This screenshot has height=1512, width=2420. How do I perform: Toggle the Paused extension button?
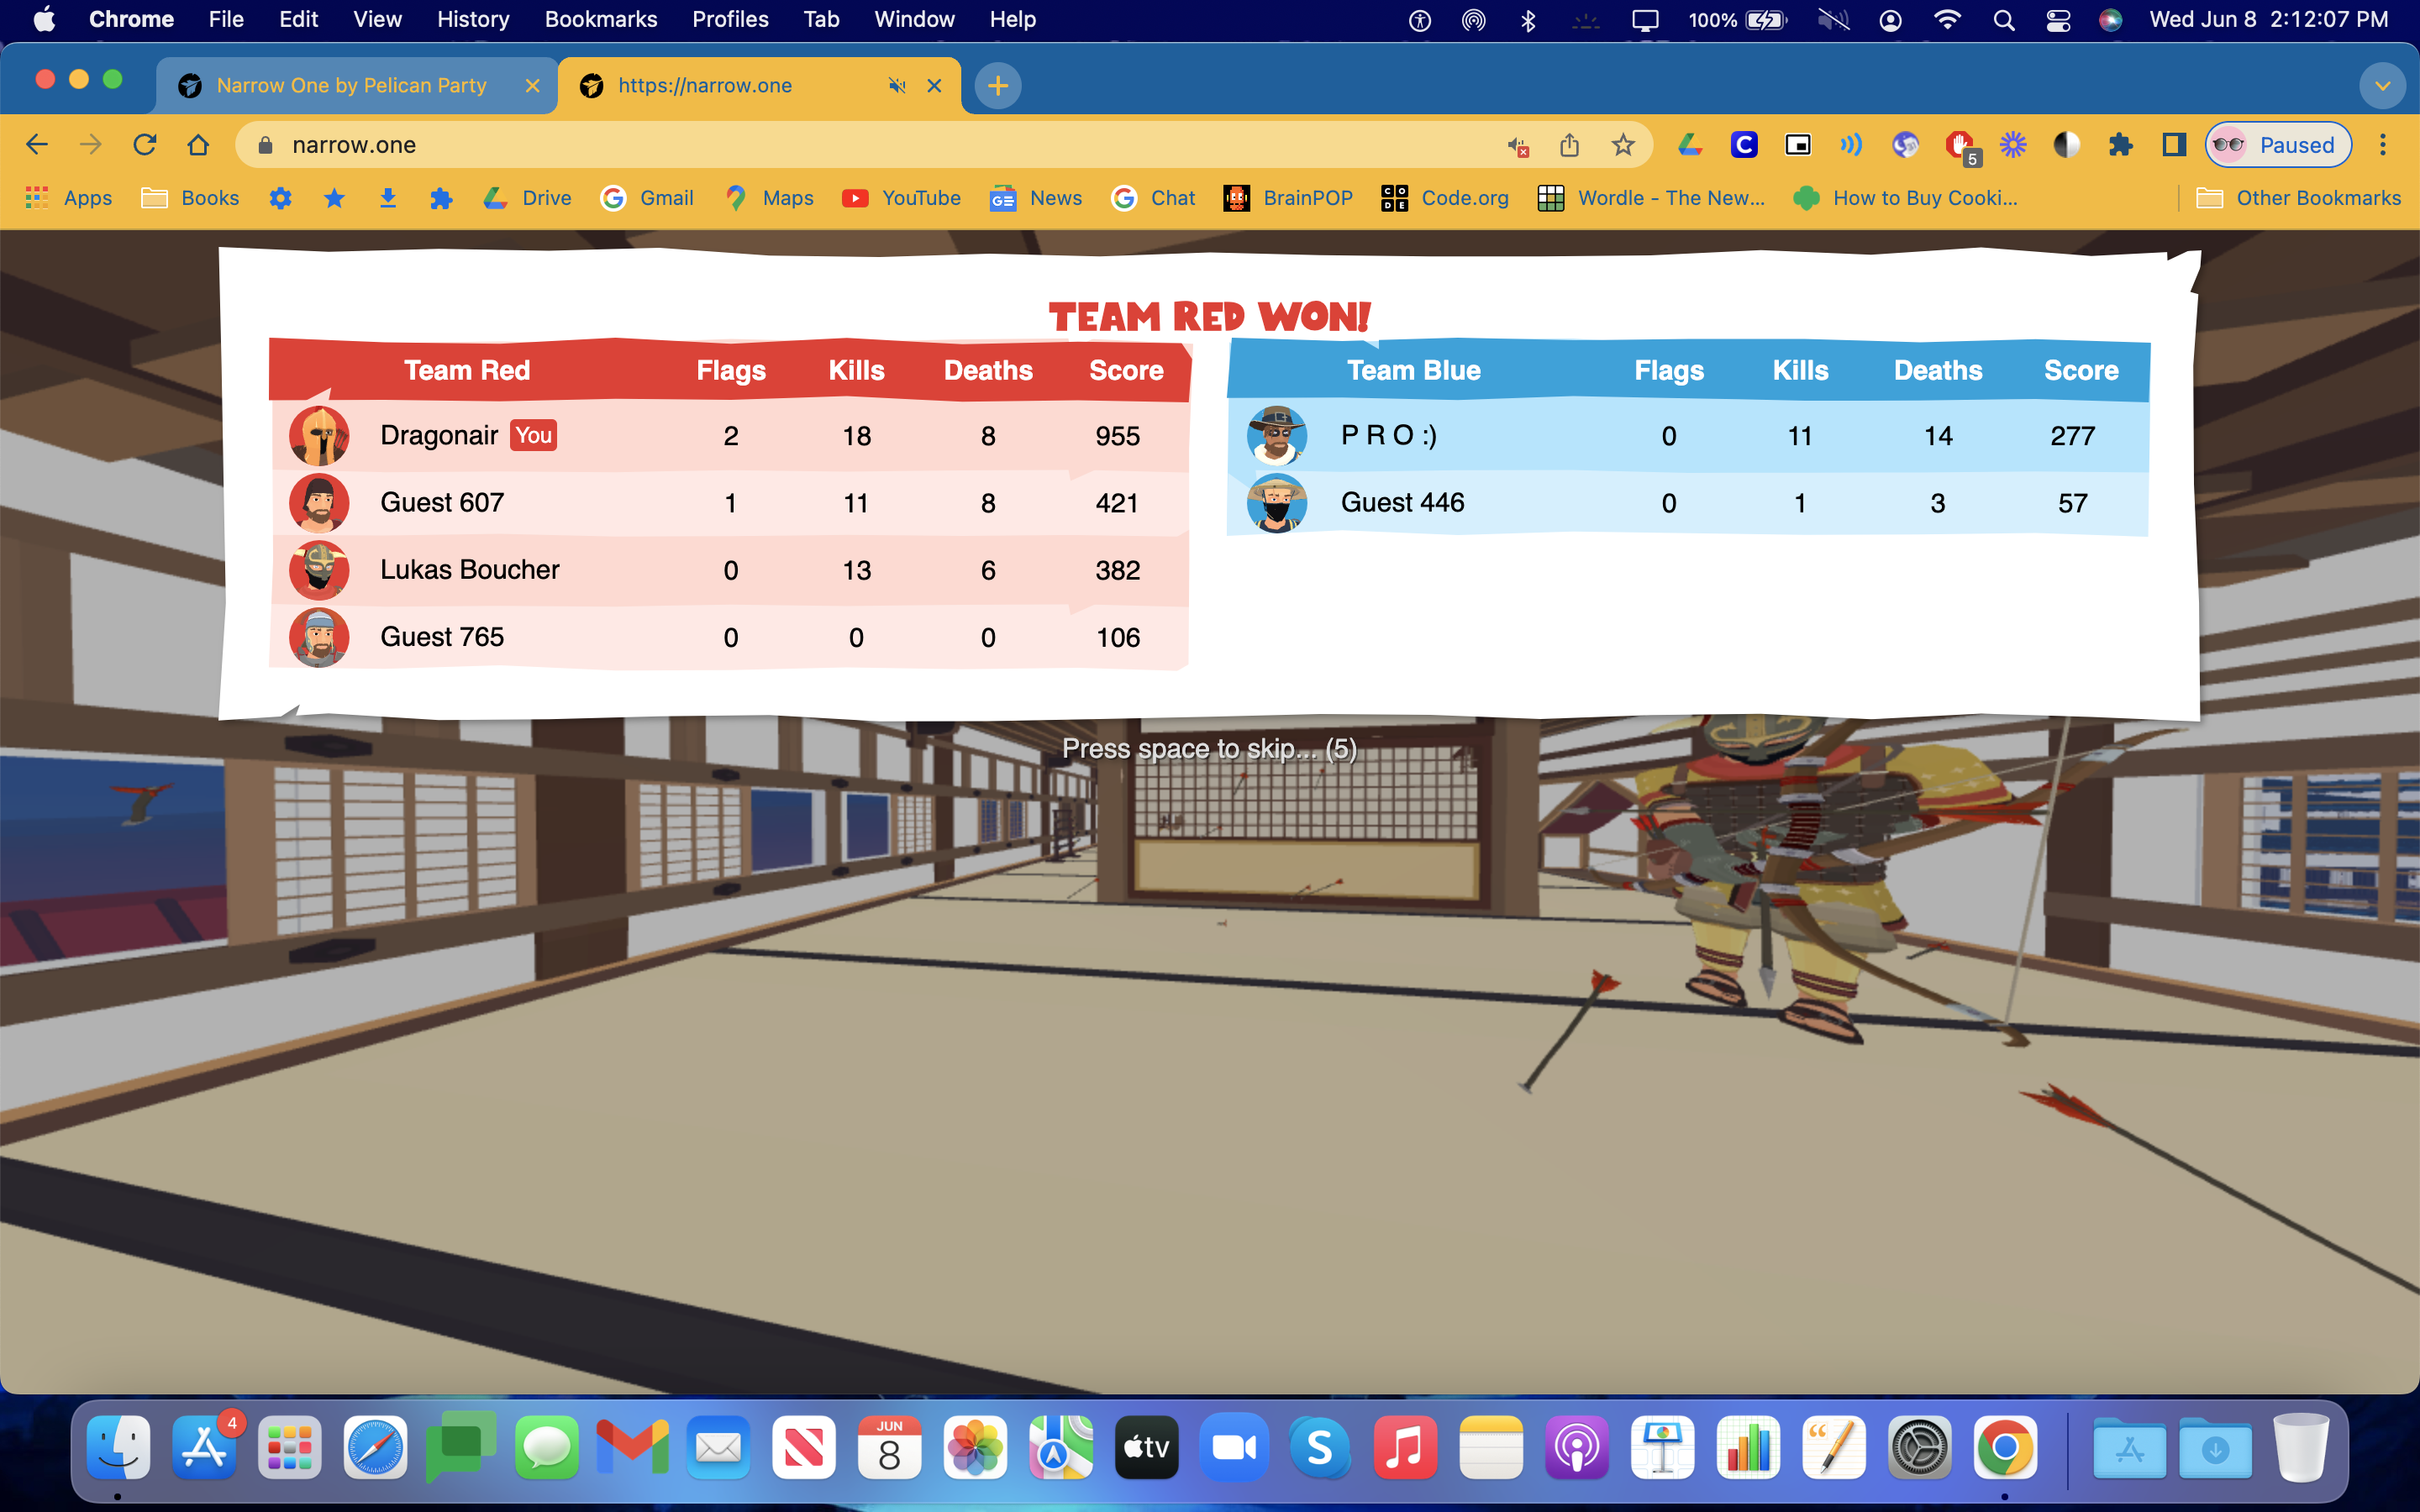tap(2275, 144)
